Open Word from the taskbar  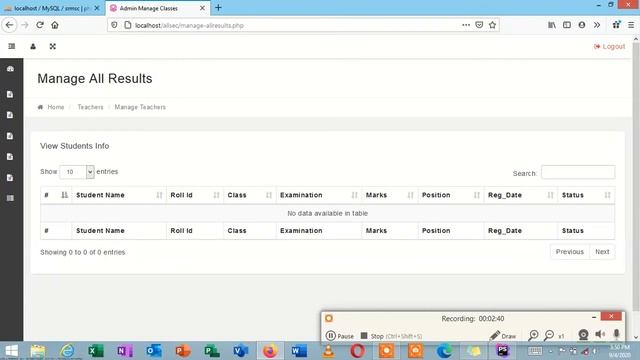pos(299,351)
